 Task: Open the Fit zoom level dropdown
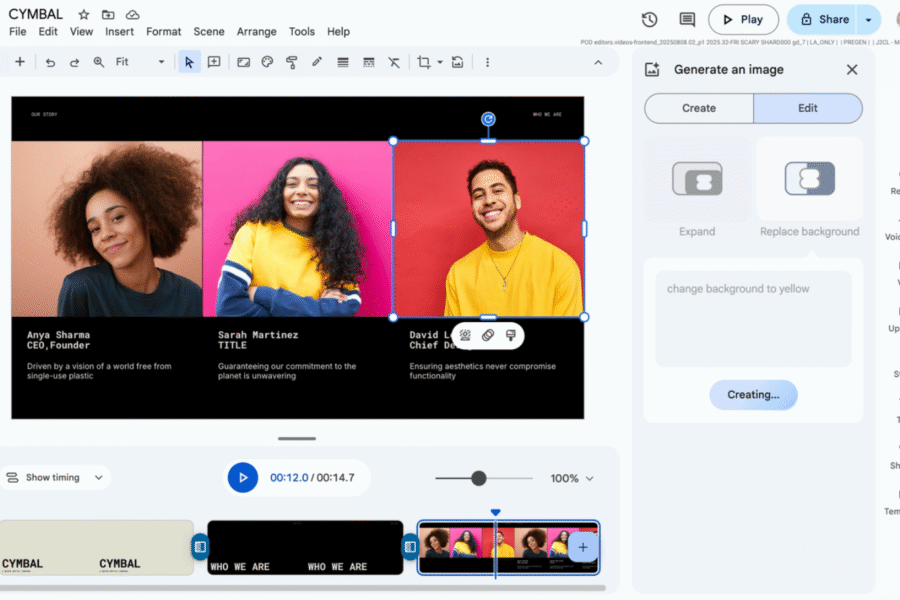pos(160,62)
